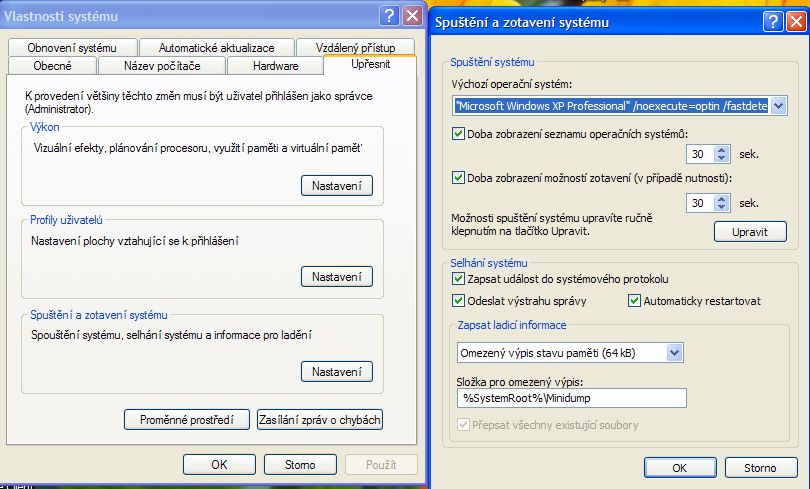Click the Složka pro omezený výpis field
Viewport: 810px width, 489px height.
click(572, 399)
